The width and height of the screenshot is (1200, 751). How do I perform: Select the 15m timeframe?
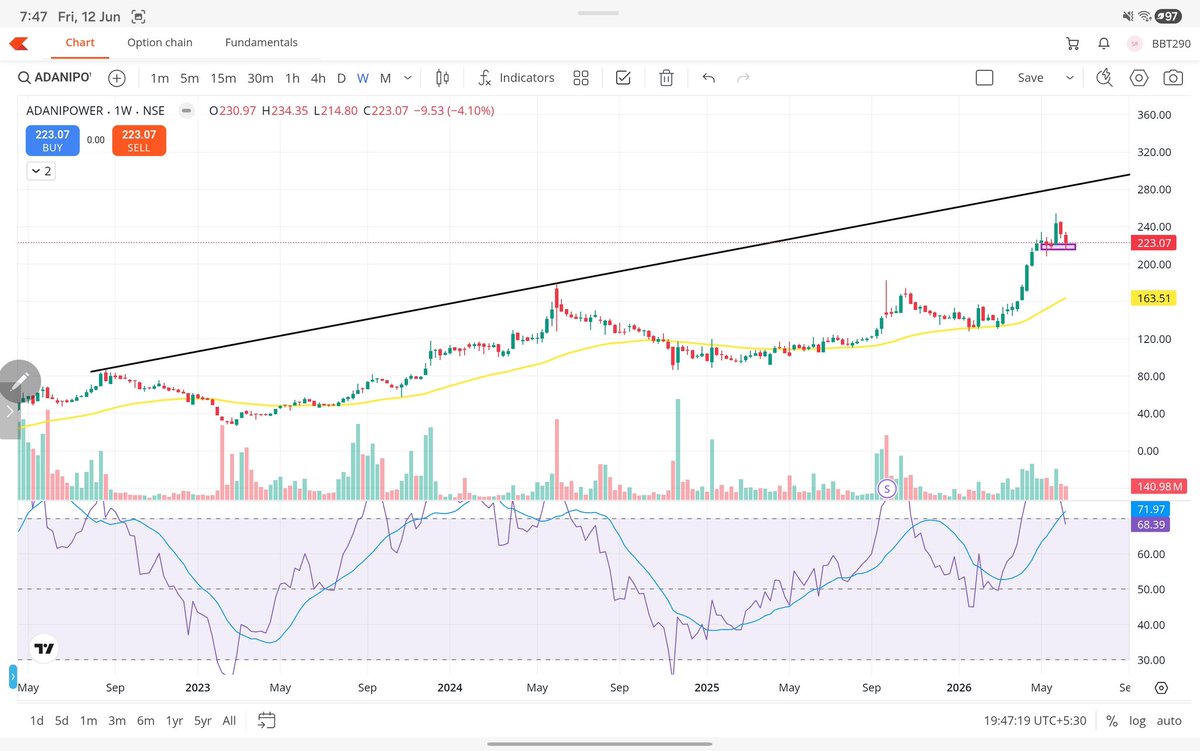pos(223,78)
